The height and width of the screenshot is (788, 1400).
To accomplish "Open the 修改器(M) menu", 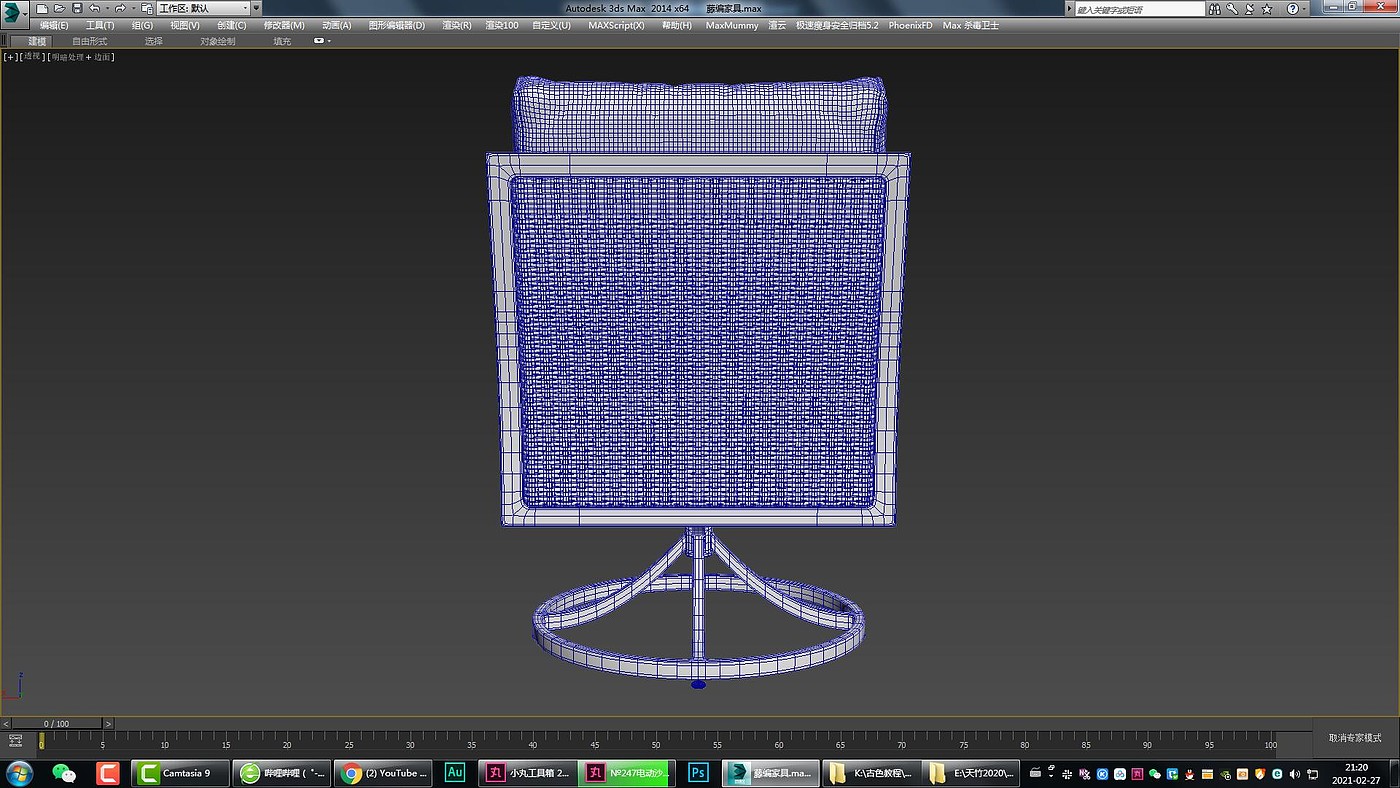I will tap(284, 25).
